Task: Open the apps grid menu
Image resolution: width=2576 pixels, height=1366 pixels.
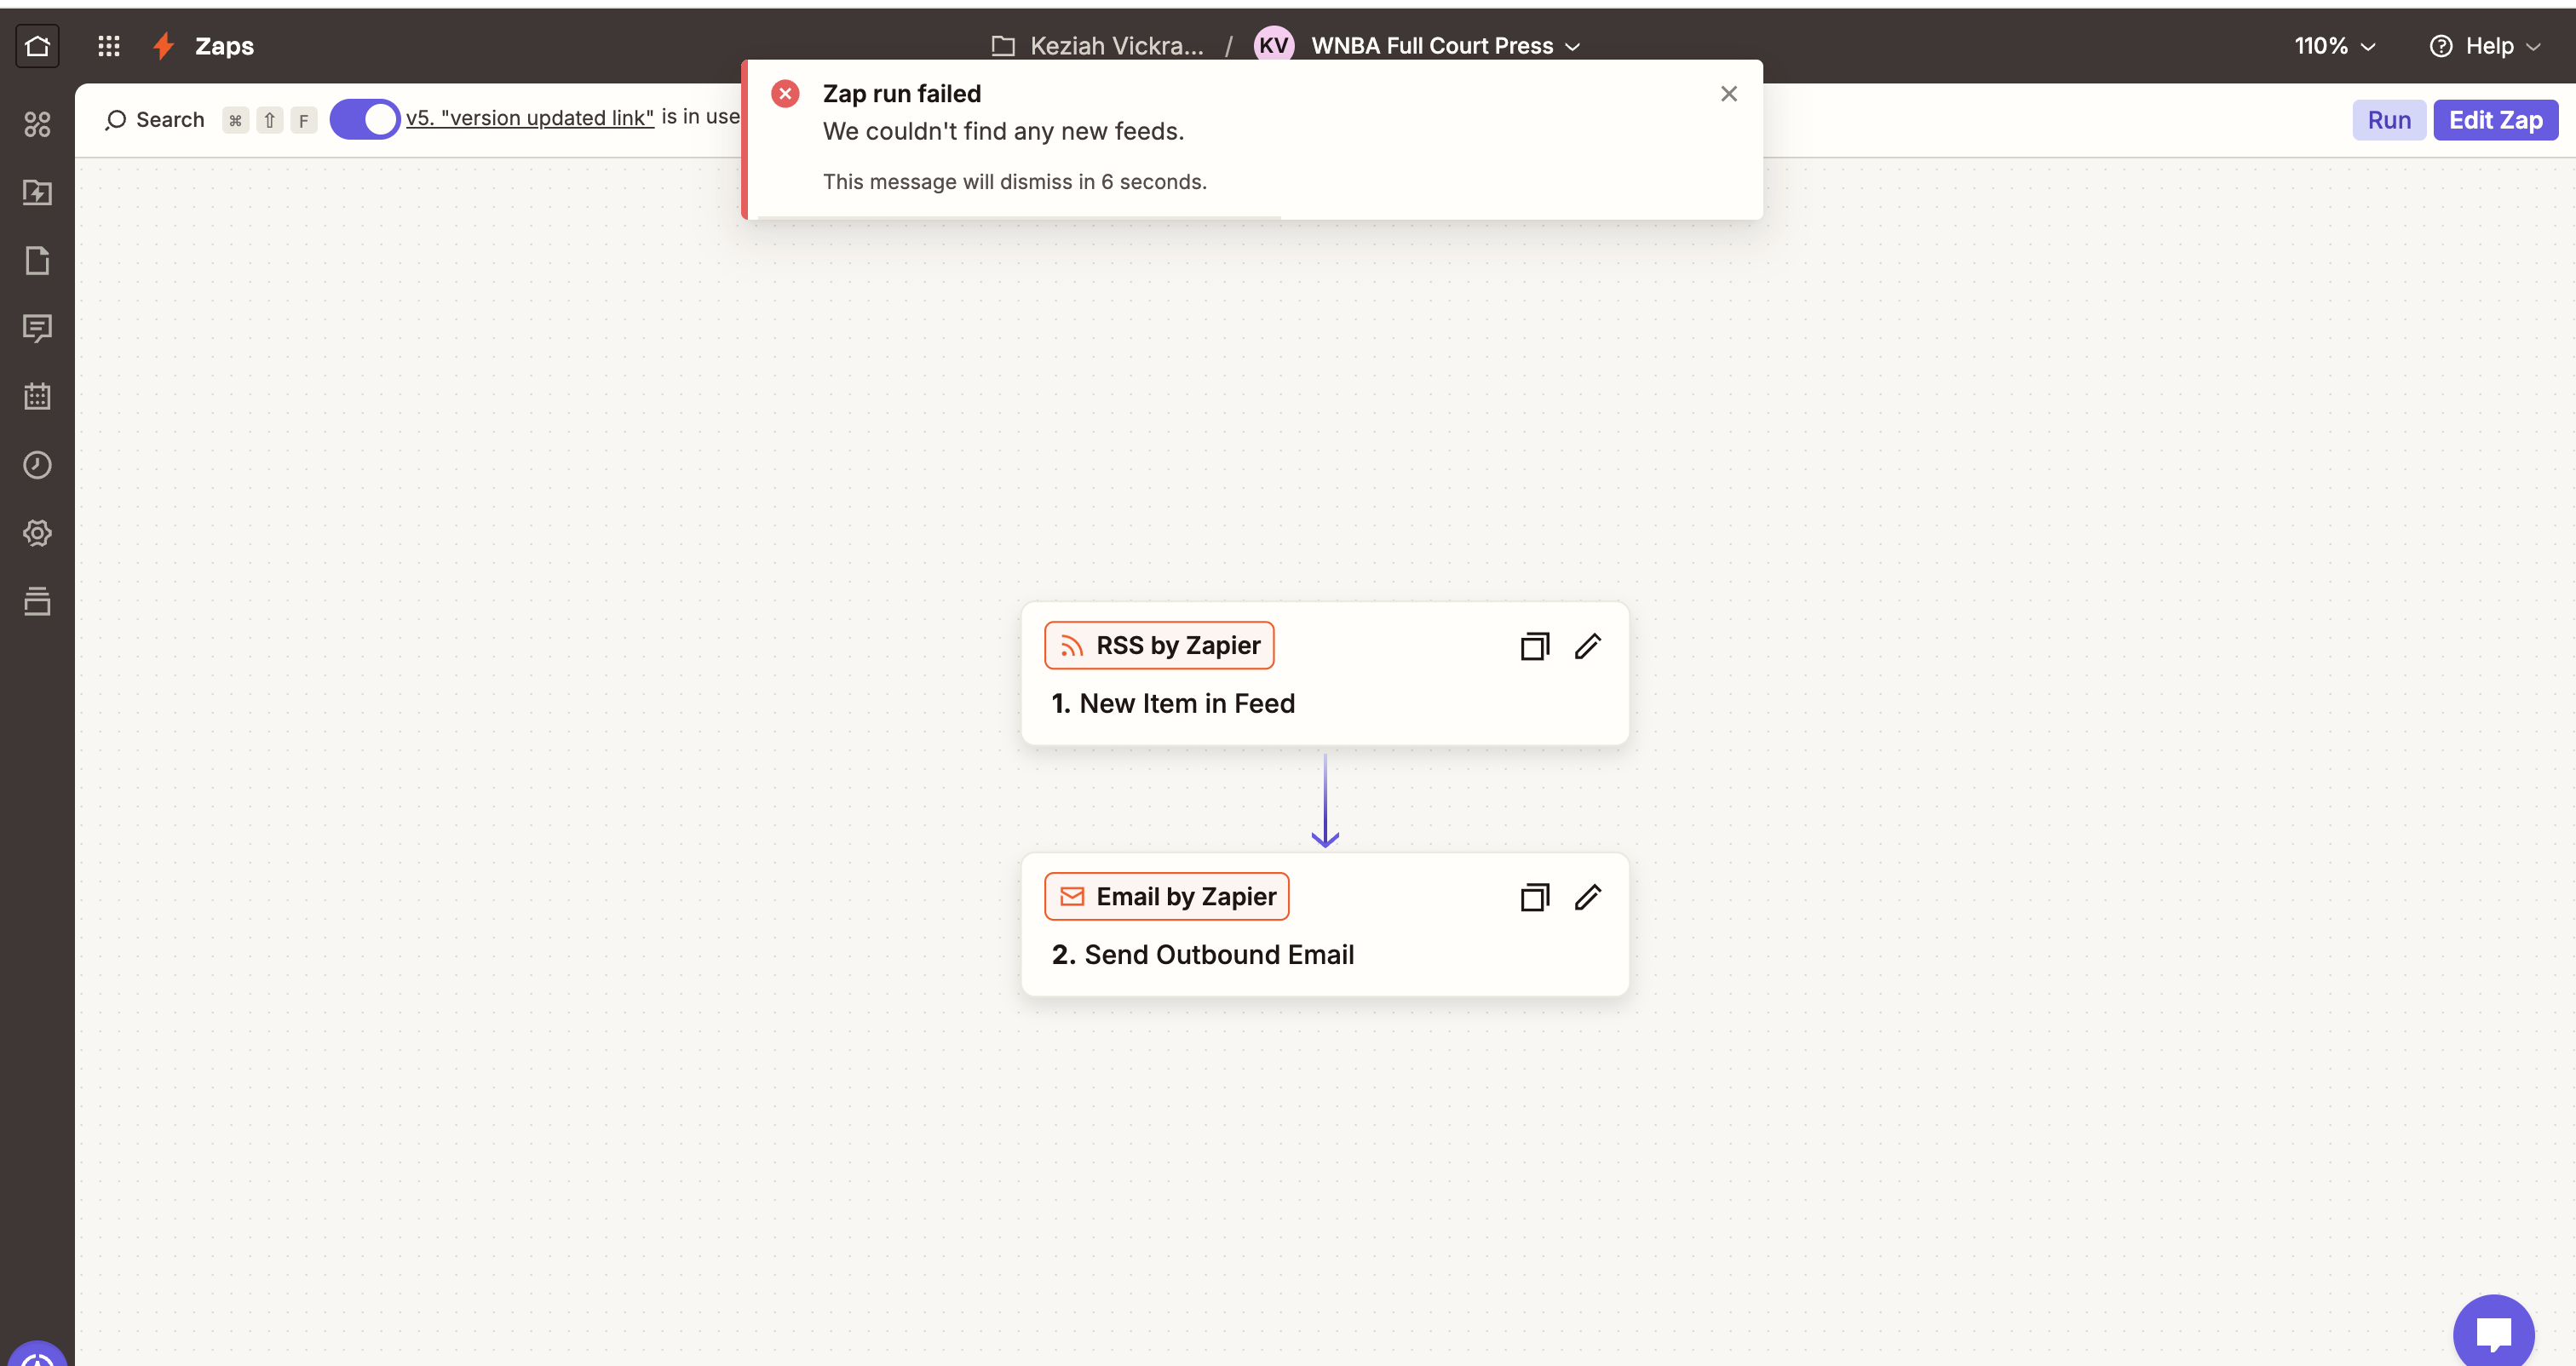Action: tap(109, 46)
